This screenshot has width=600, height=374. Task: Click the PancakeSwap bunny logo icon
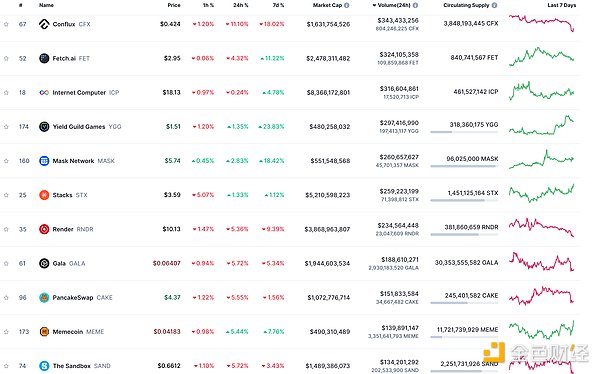pos(44,297)
